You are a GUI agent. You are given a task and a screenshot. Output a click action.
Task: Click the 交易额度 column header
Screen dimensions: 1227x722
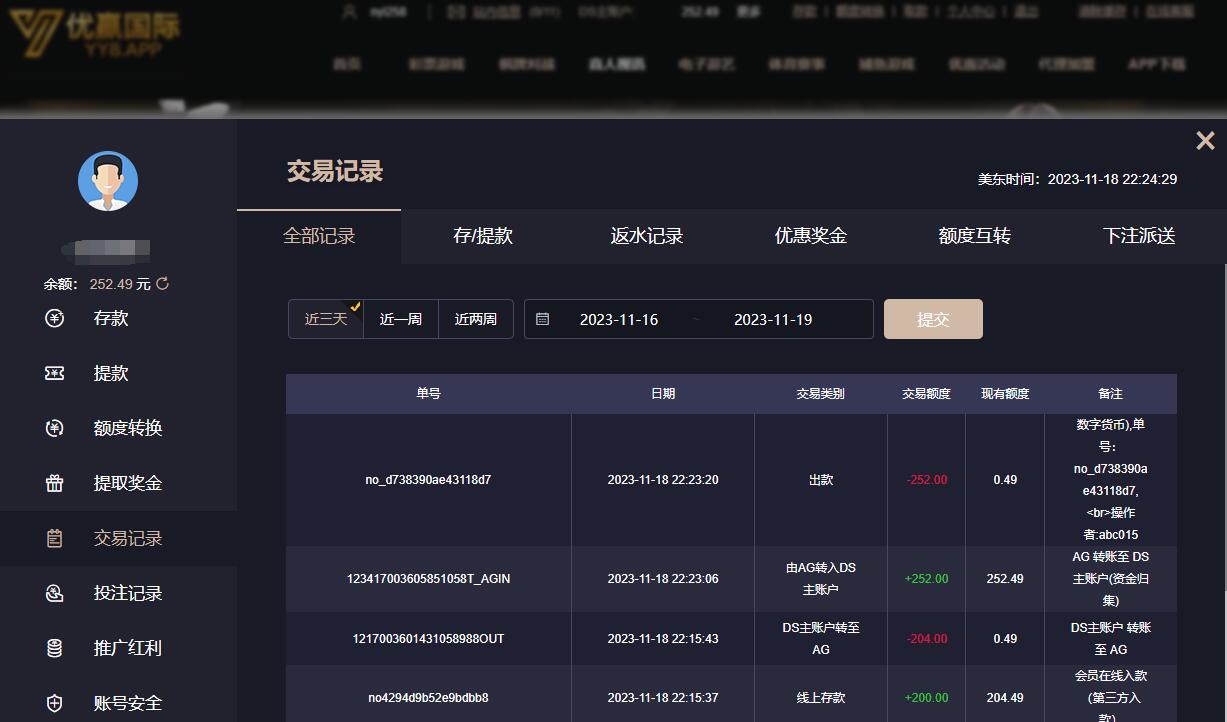[926, 394]
